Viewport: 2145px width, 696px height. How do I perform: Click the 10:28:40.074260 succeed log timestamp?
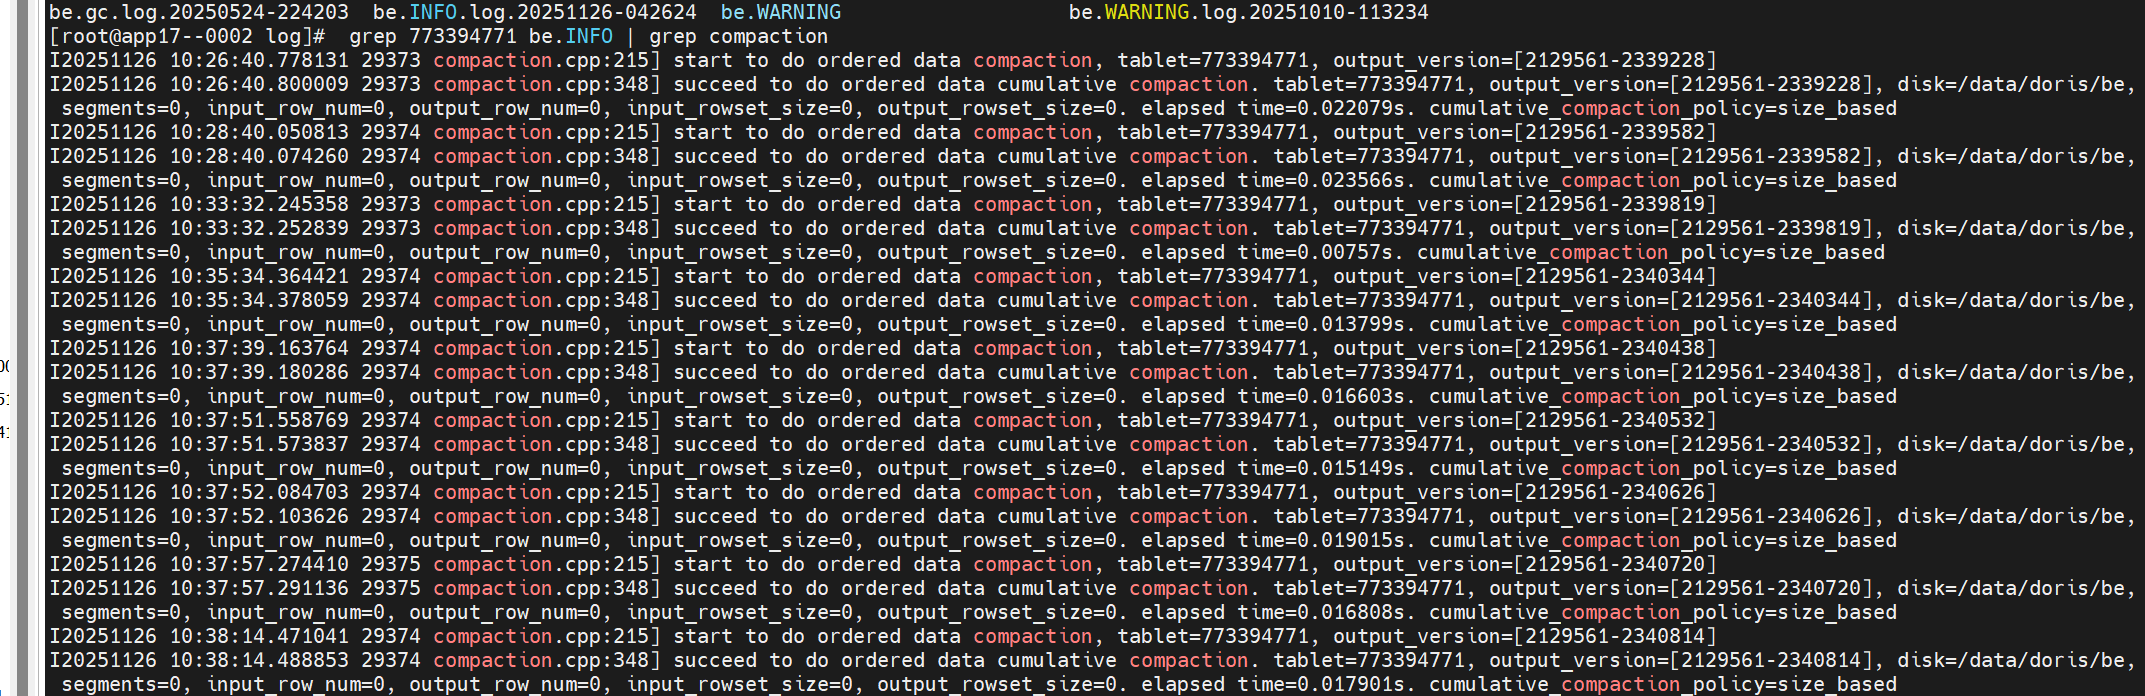(259, 156)
